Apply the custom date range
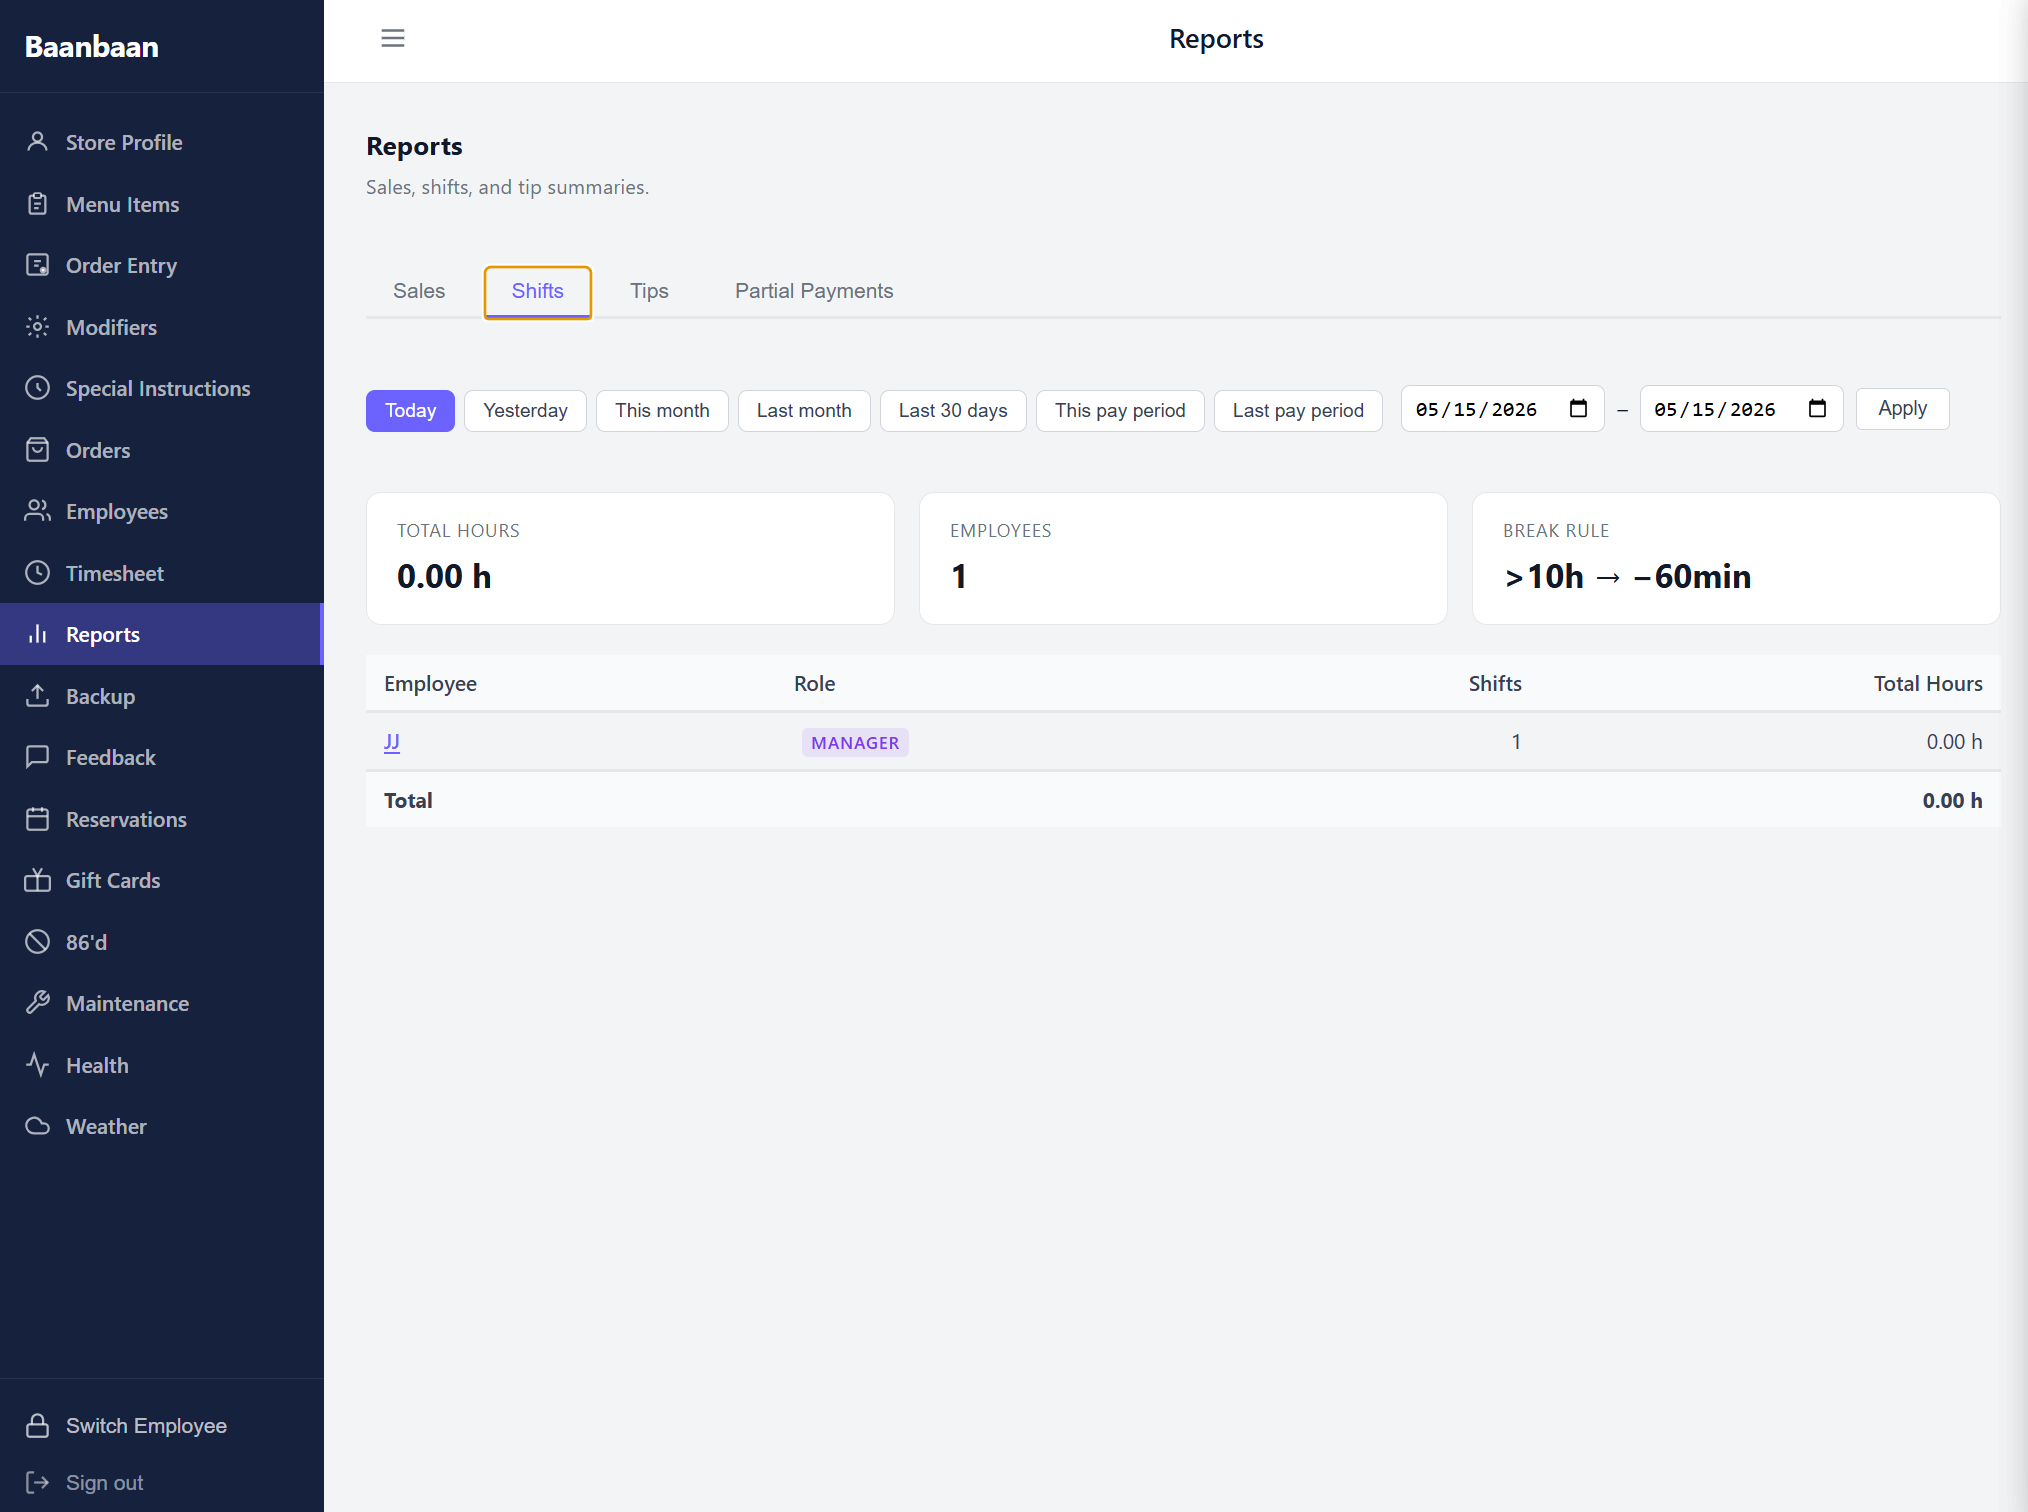Viewport: 2028px width, 1512px height. click(x=1902, y=409)
